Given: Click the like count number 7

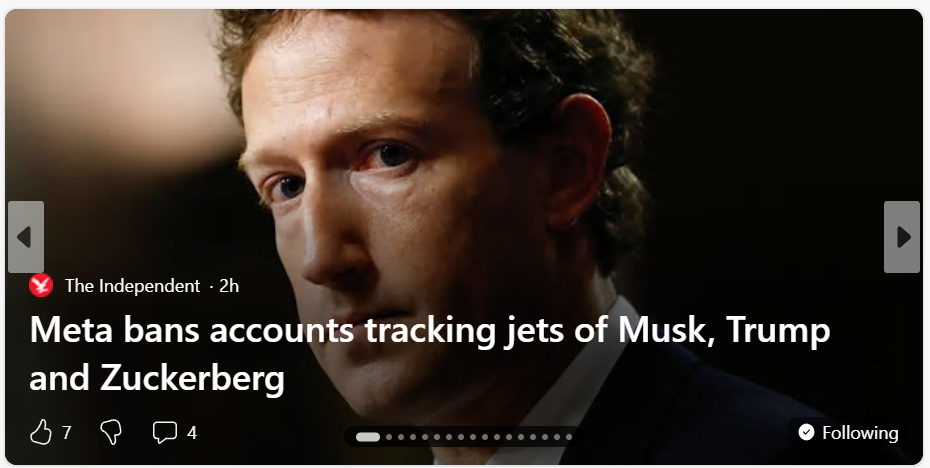Looking at the screenshot, I should [x=67, y=432].
